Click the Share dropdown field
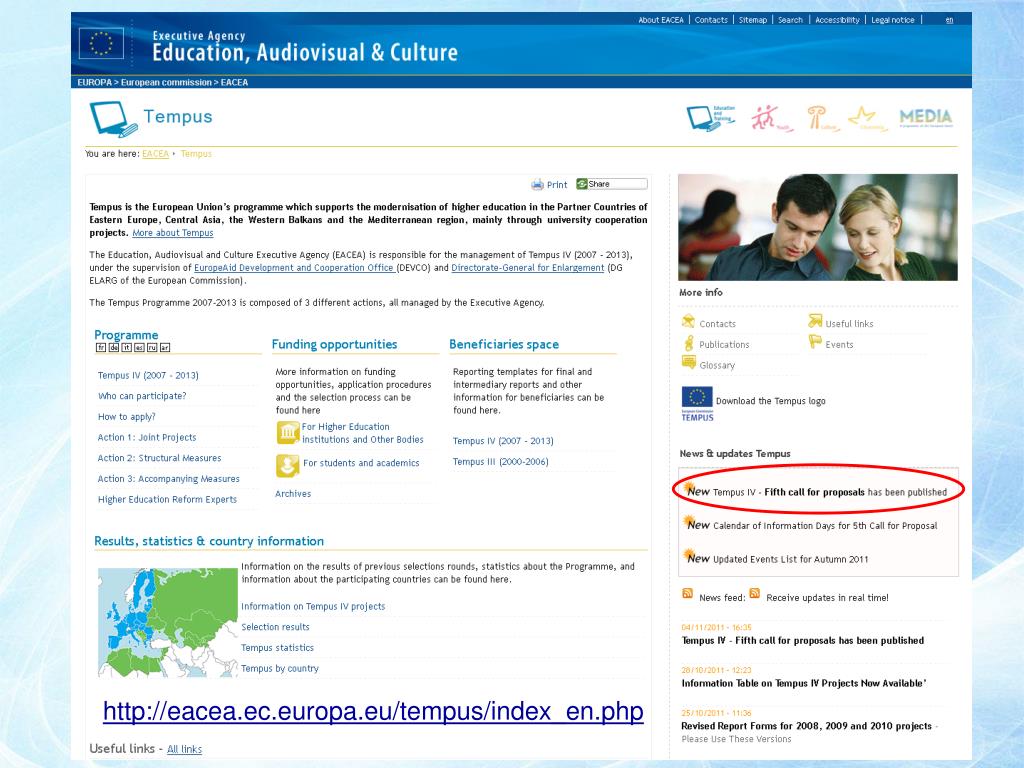Screen dimensions: 1024x768 click(x=612, y=184)
